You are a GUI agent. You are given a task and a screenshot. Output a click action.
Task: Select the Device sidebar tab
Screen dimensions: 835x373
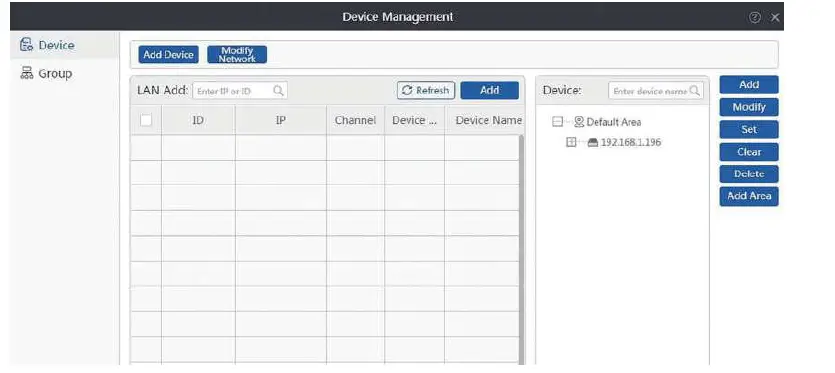64,45
